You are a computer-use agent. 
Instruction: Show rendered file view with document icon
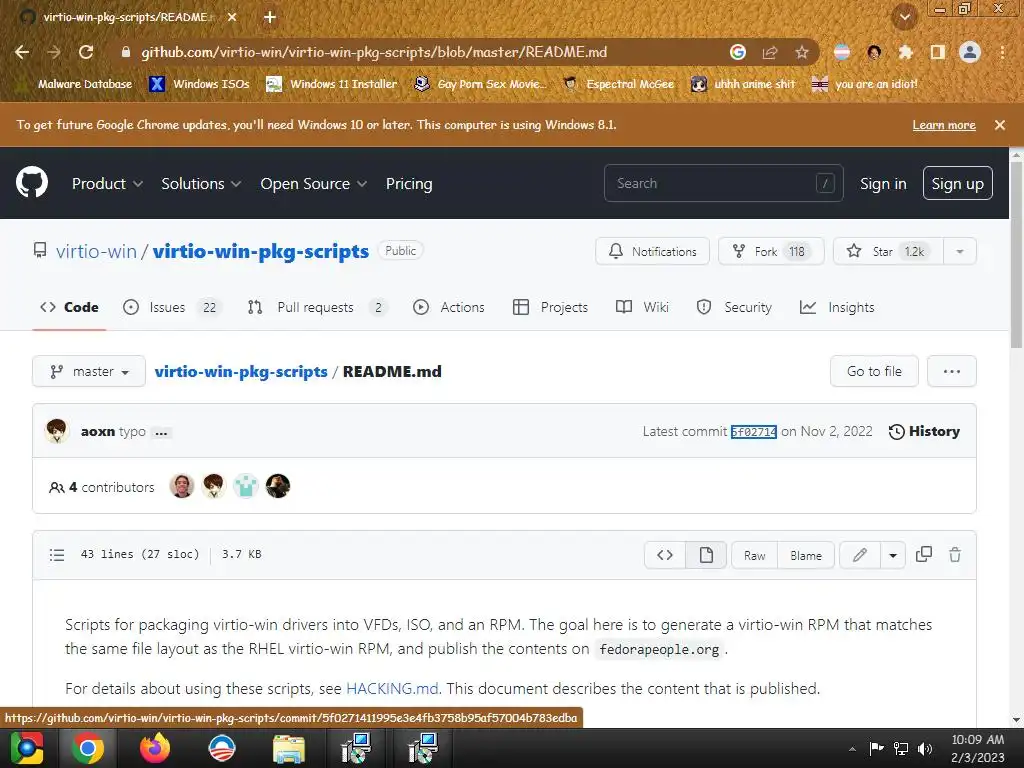tap(706, 555)
